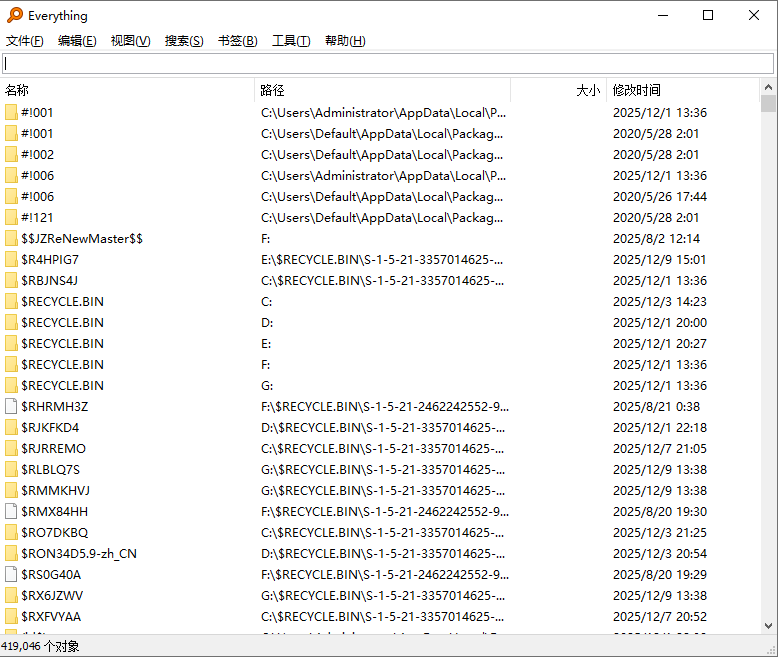The height and width of the screenshot is (657, 778).
Task: Open the 文件(F) menu
Action: (25, 41)
